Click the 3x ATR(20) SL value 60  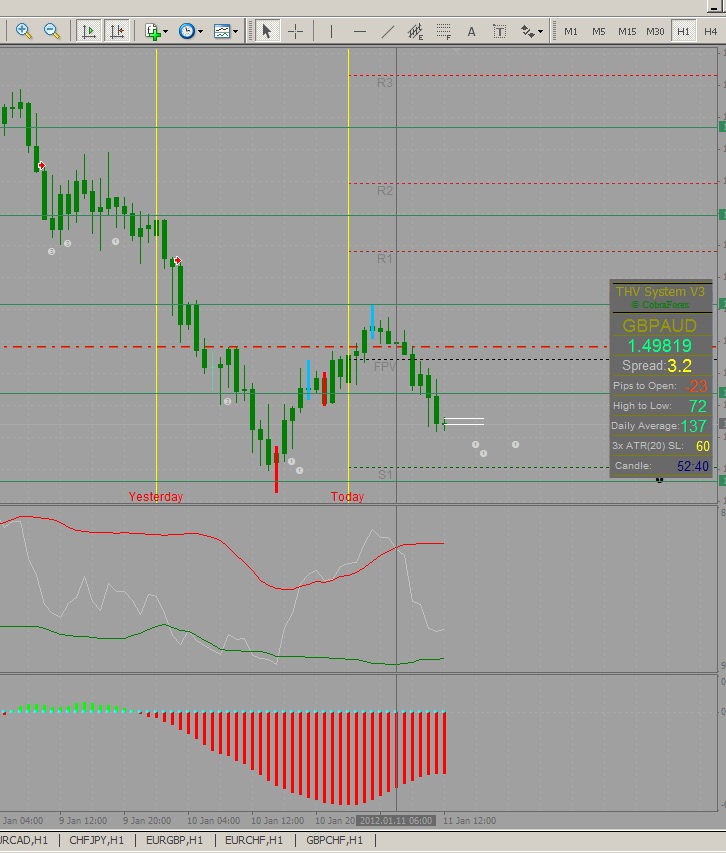[703, 446]
